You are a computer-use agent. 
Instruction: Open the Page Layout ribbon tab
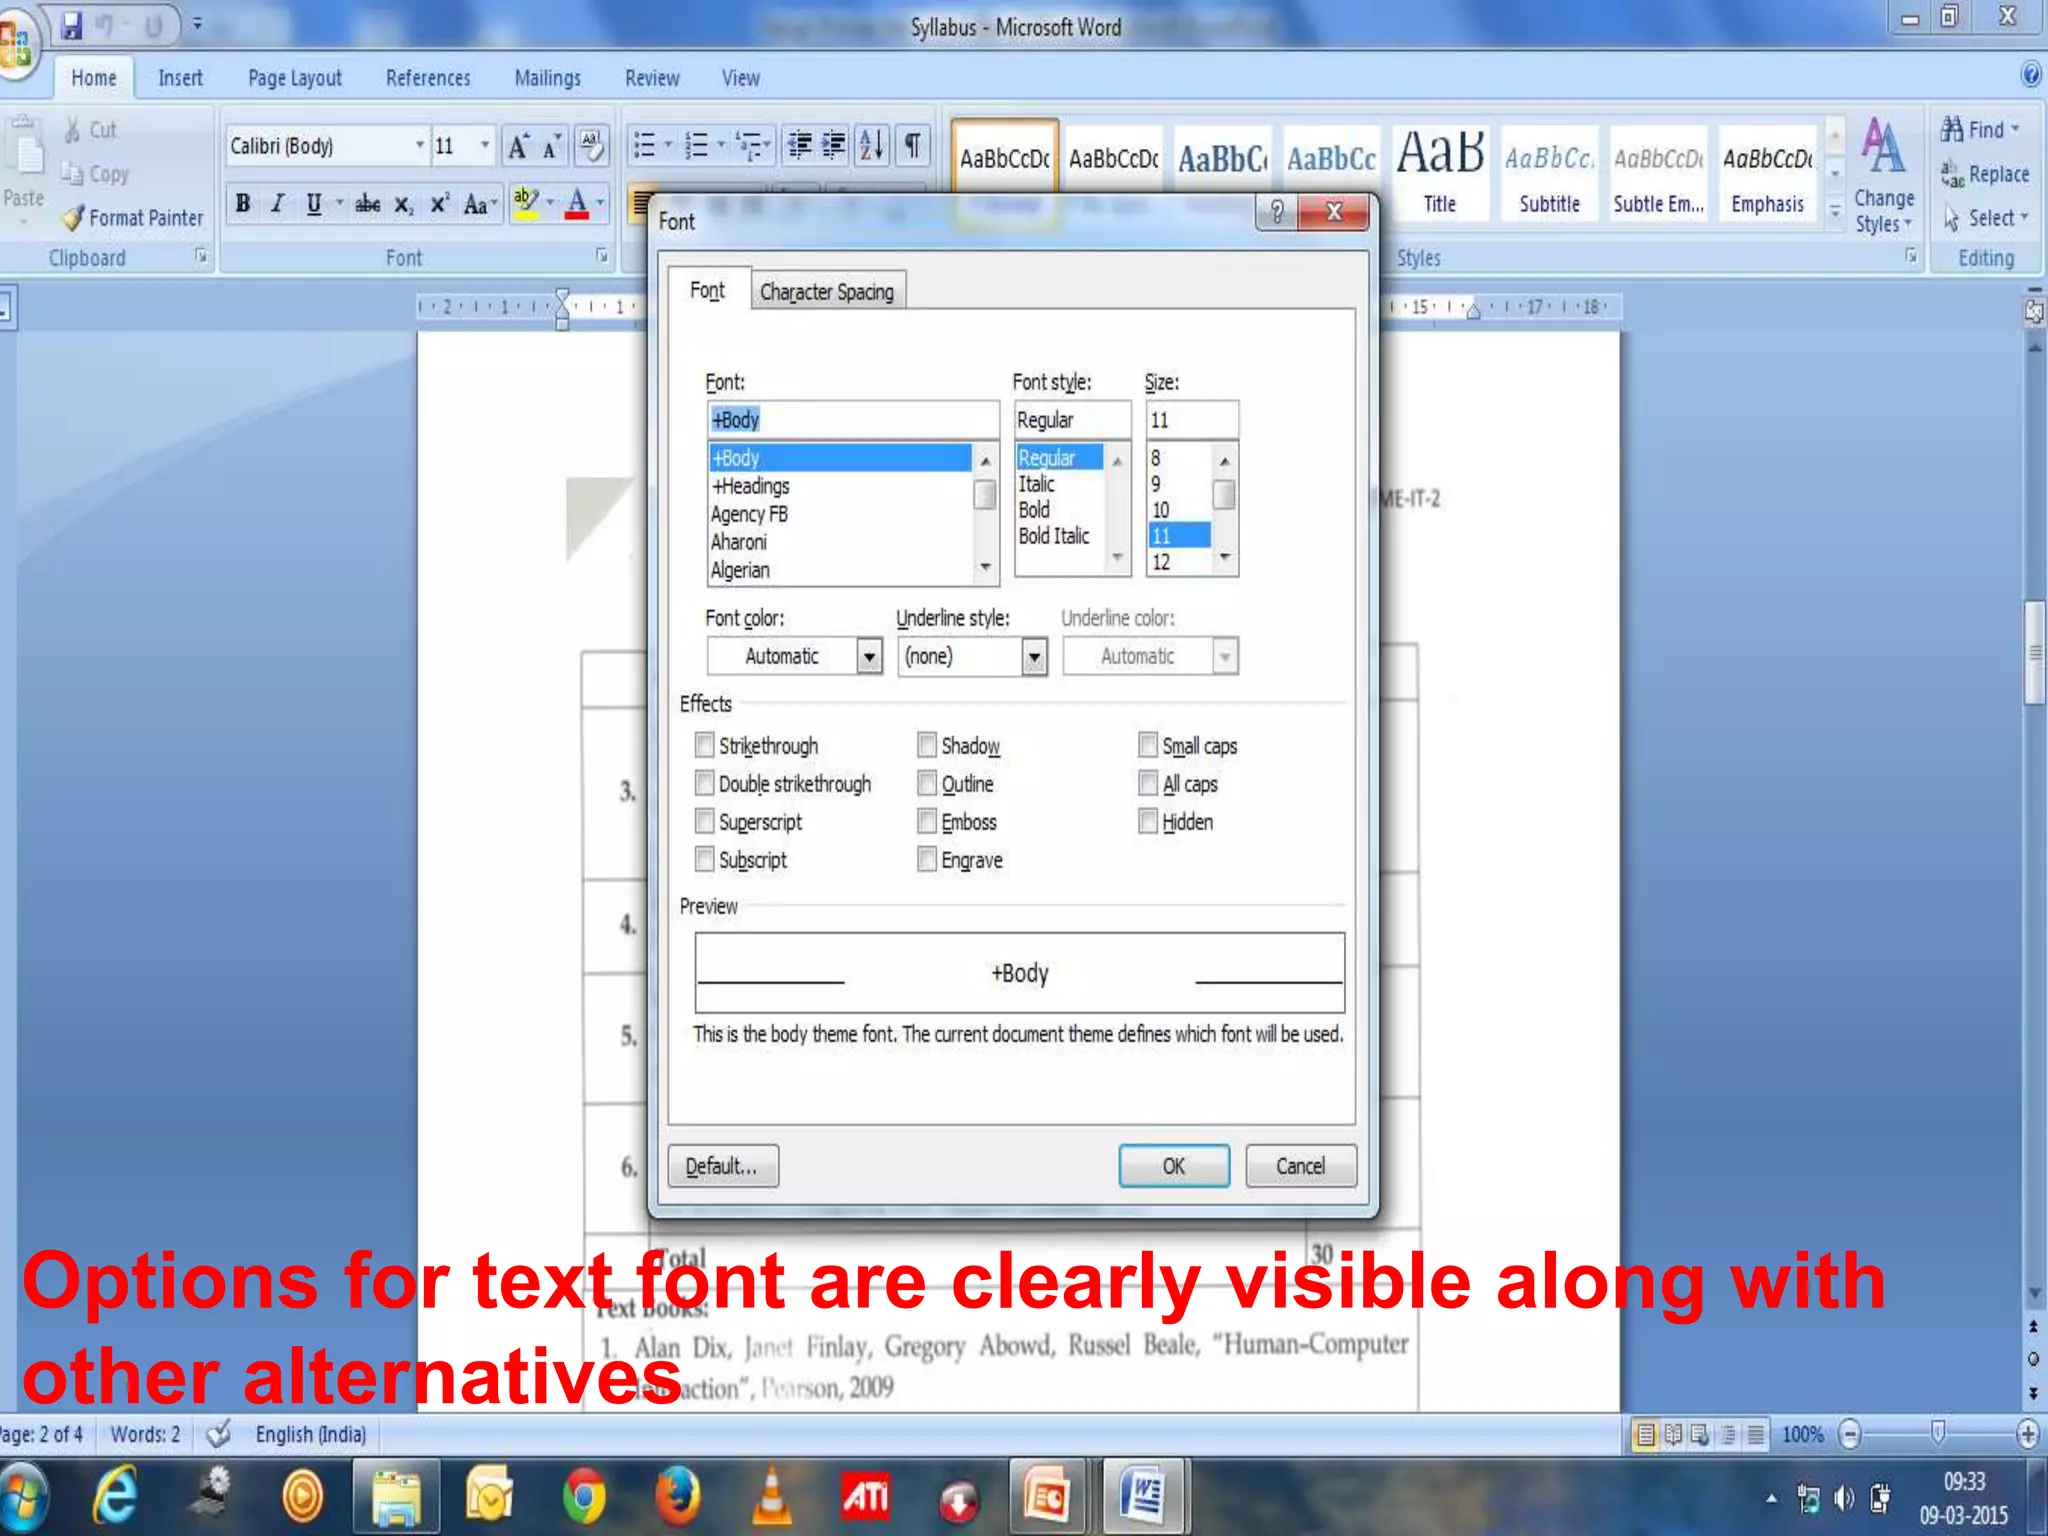pos(294,78)
